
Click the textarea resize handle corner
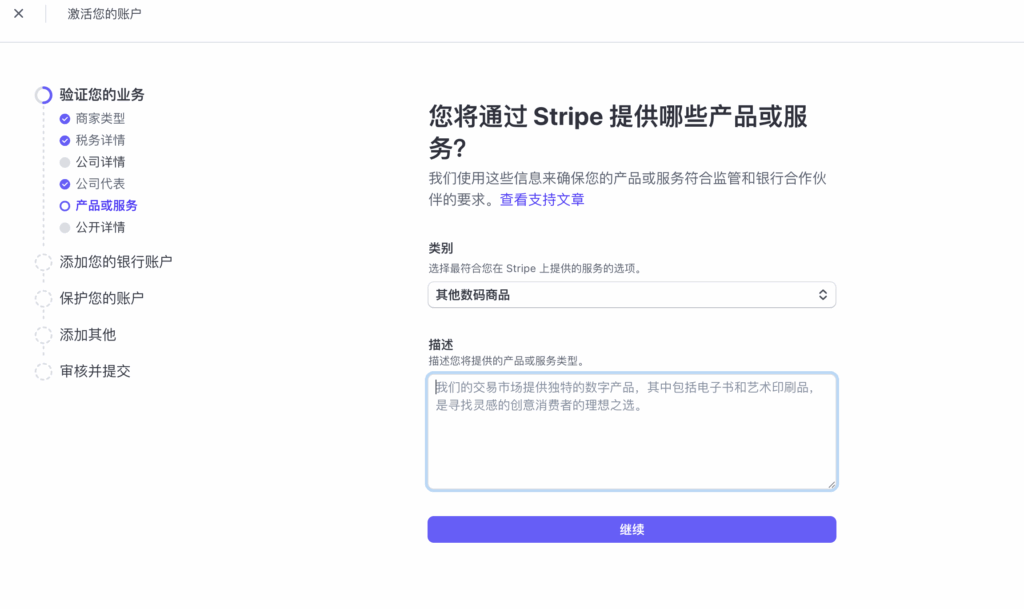coord(831,484)
